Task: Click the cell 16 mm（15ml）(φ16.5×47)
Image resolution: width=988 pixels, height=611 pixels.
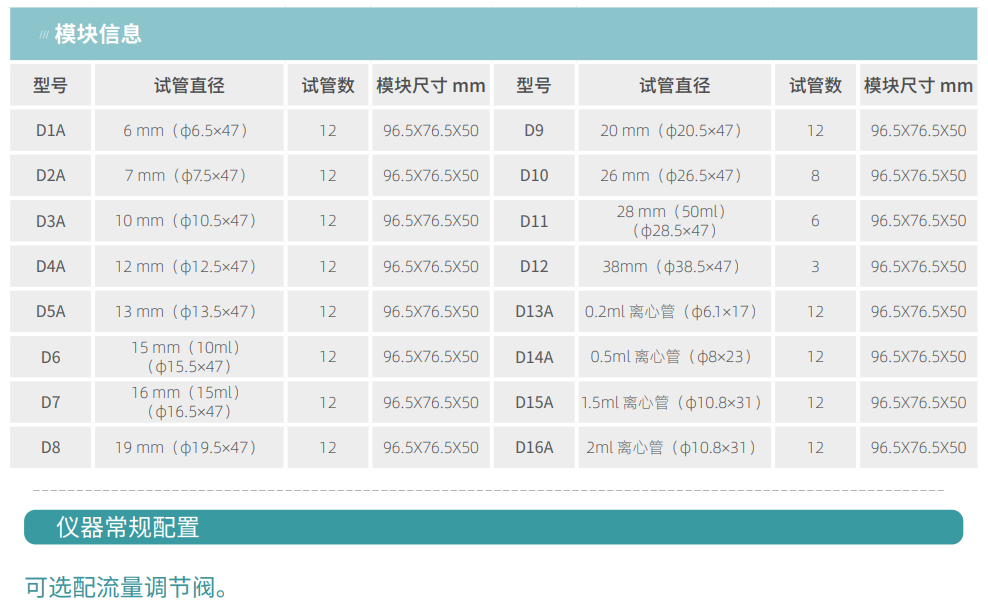Action: coord(189,403)
